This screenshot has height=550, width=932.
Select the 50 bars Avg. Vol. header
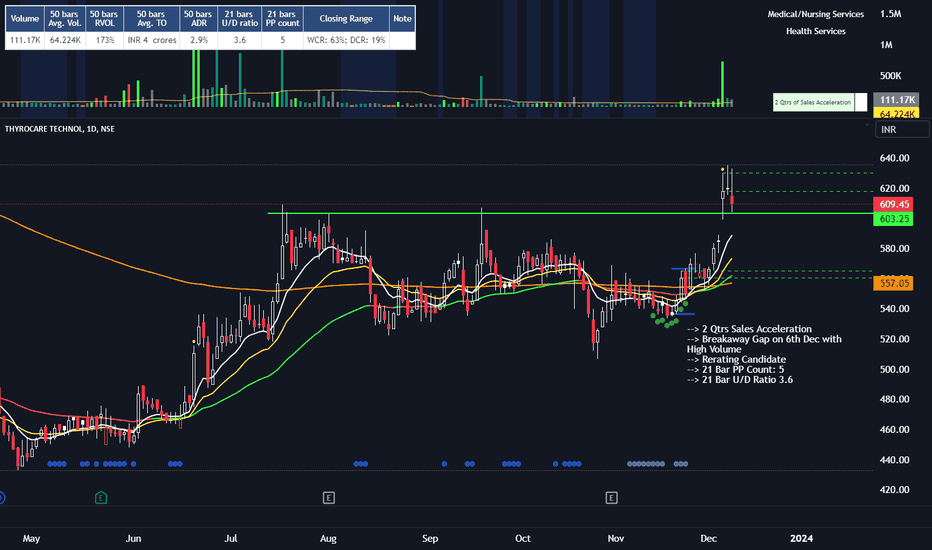tap(65, 18)
